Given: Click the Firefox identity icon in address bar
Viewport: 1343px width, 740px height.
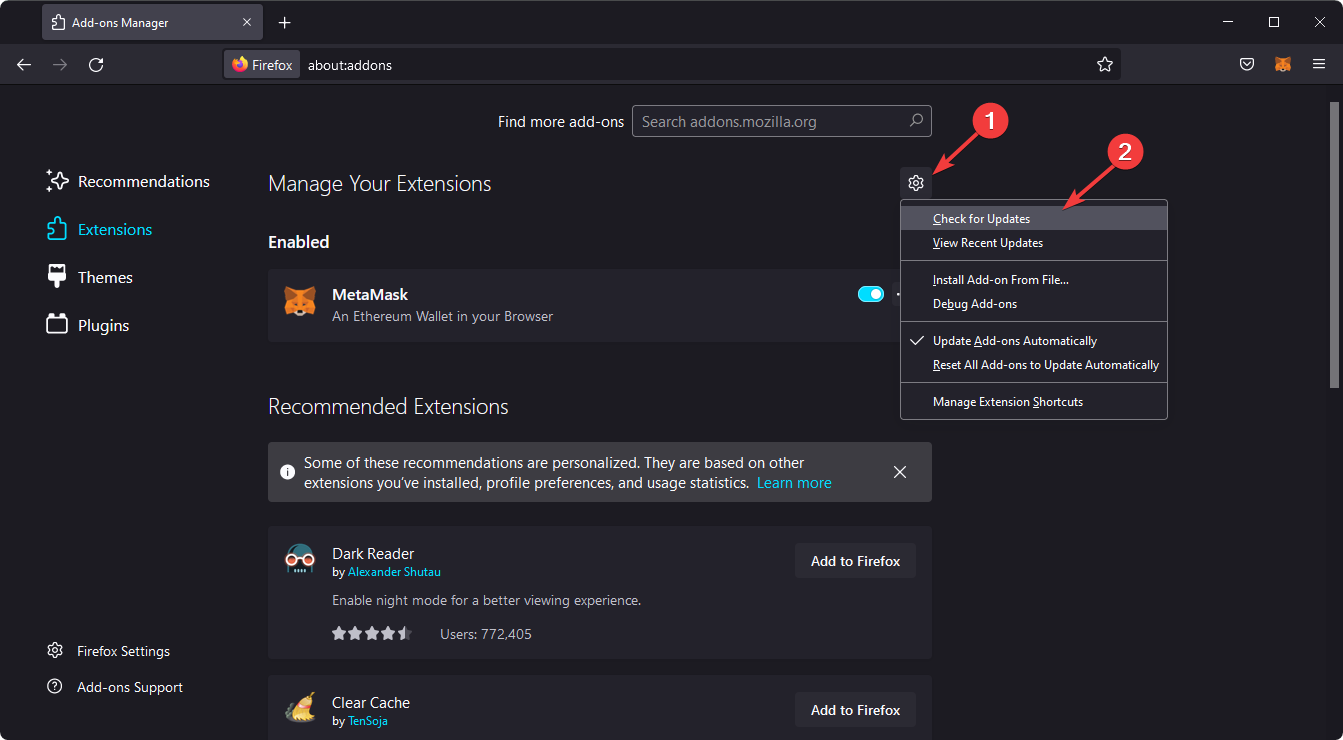Looking at the screenshot, I should (x=262, y=65).
